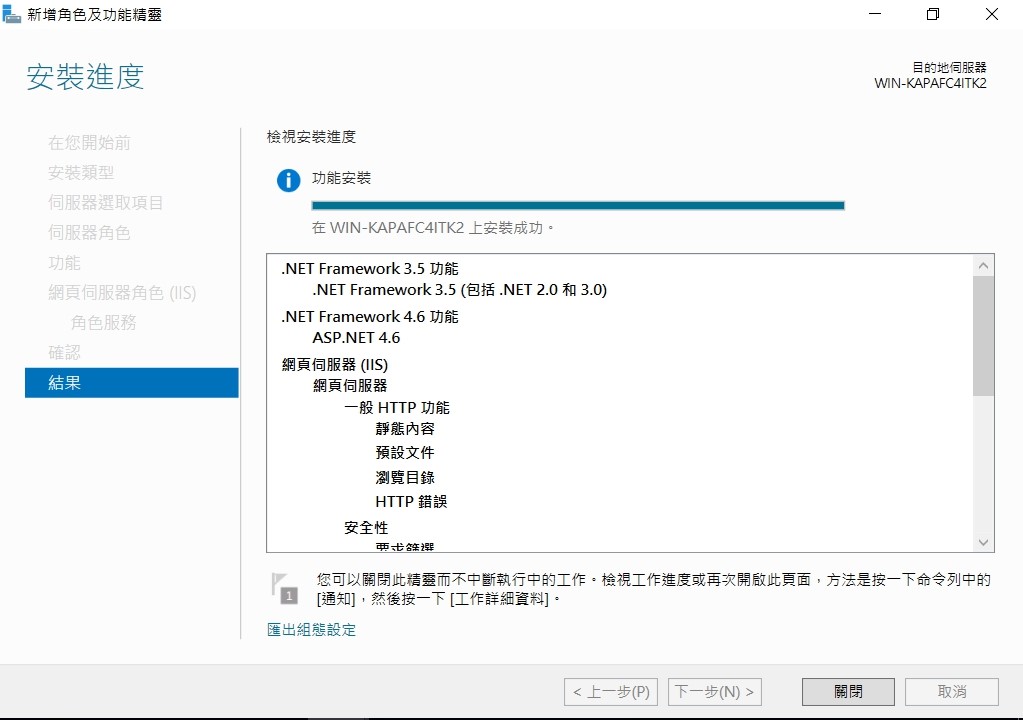The width and height of the screenshot is (1023, 720).
Task: Click the 一般 HTTP 功能 row
Action: point(397,408)
